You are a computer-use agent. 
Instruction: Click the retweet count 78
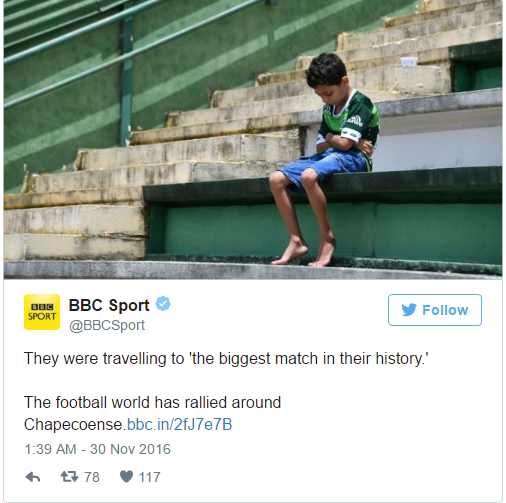[x=92, y=477]
